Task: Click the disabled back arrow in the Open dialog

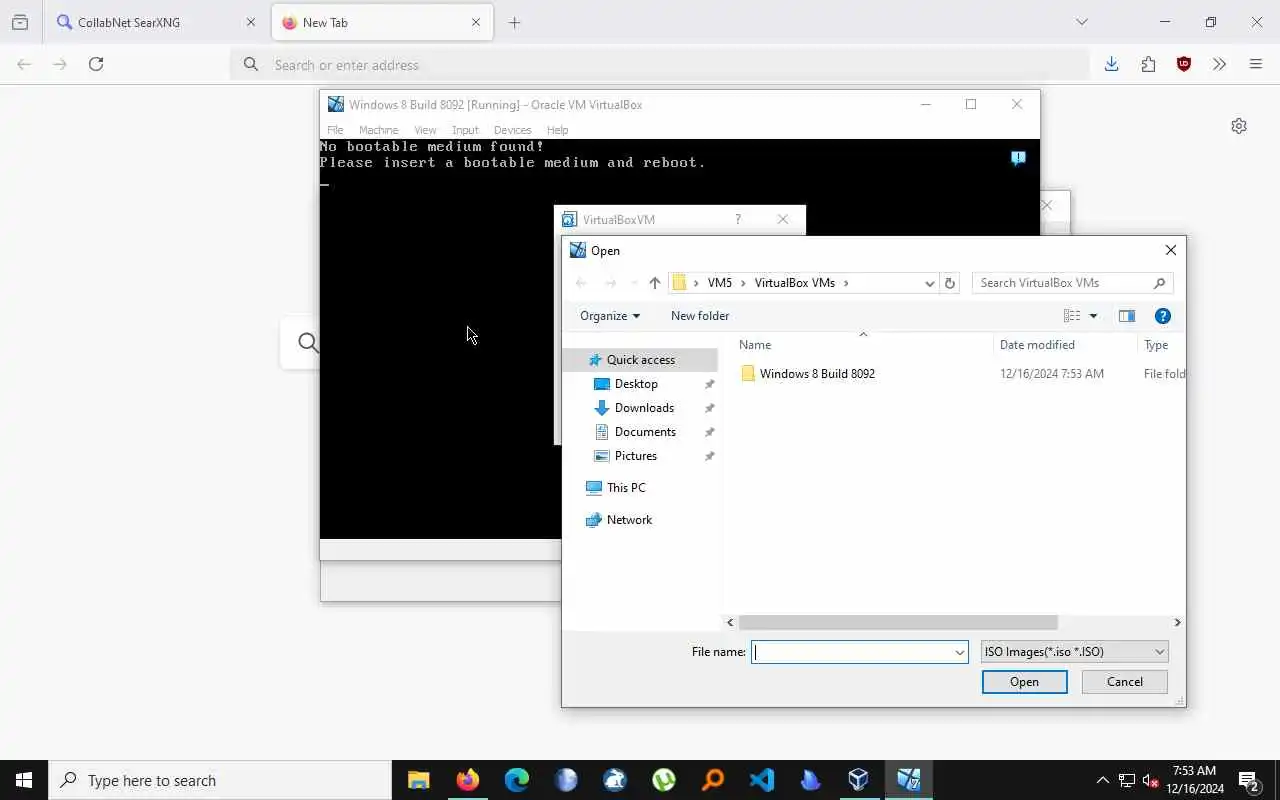Action: point(581,283)
